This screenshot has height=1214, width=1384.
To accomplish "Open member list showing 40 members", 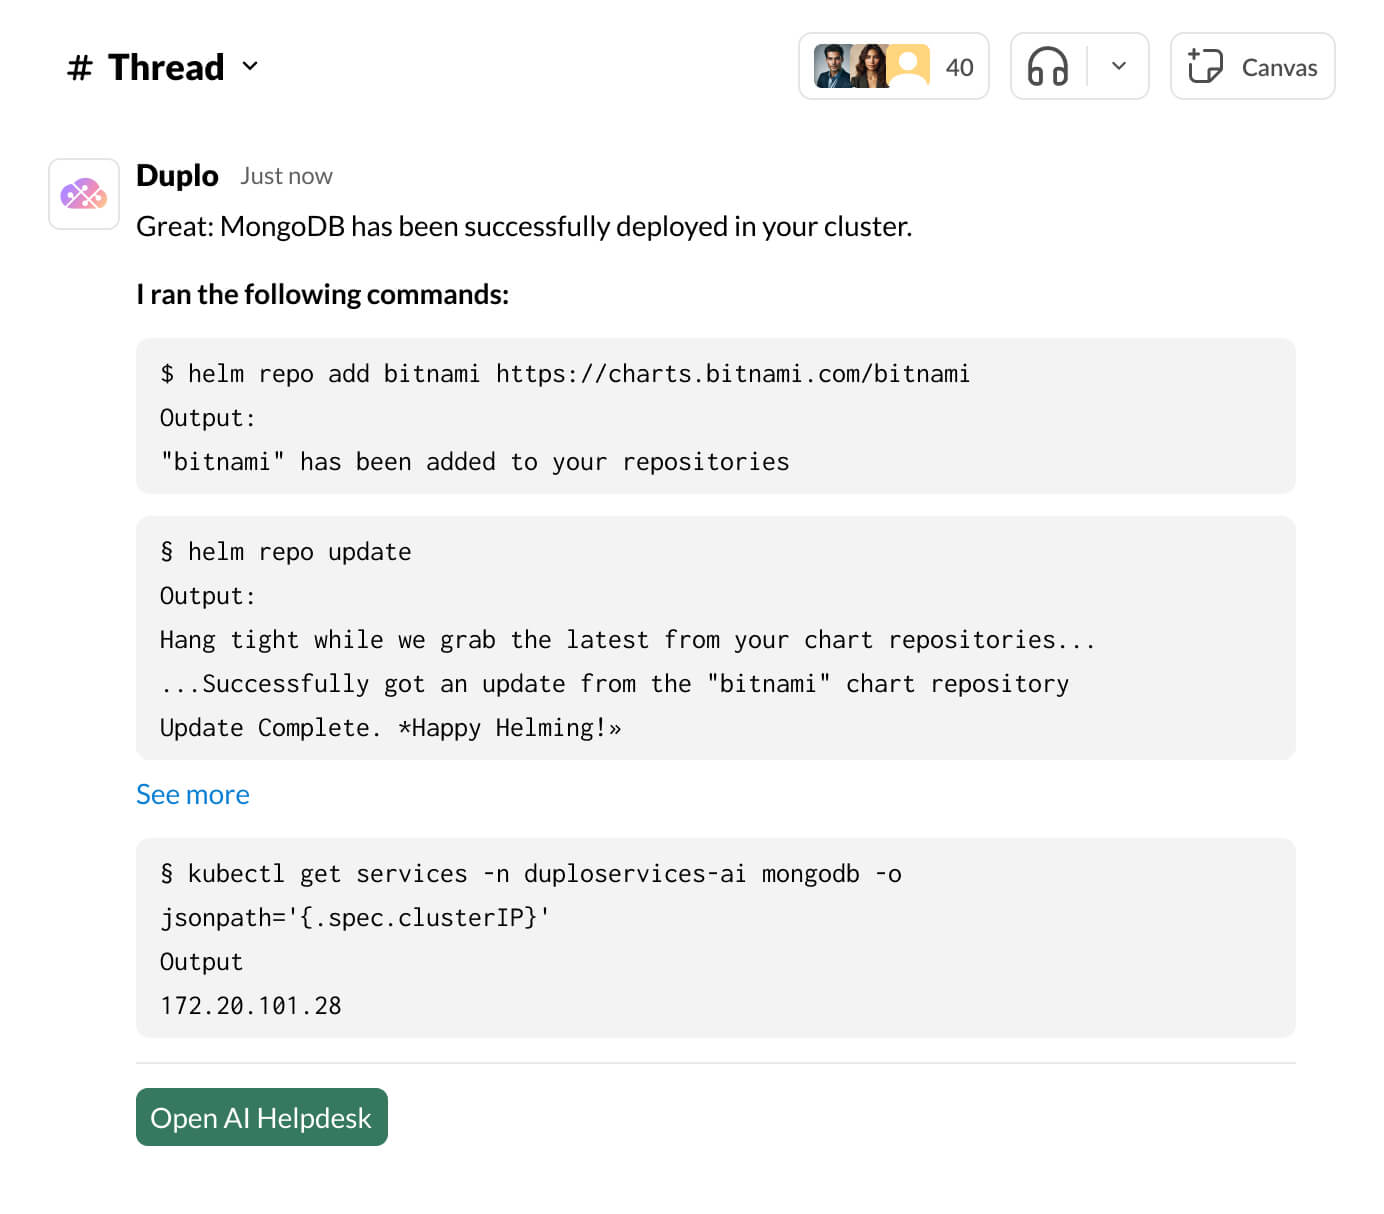I will [959, 67].
